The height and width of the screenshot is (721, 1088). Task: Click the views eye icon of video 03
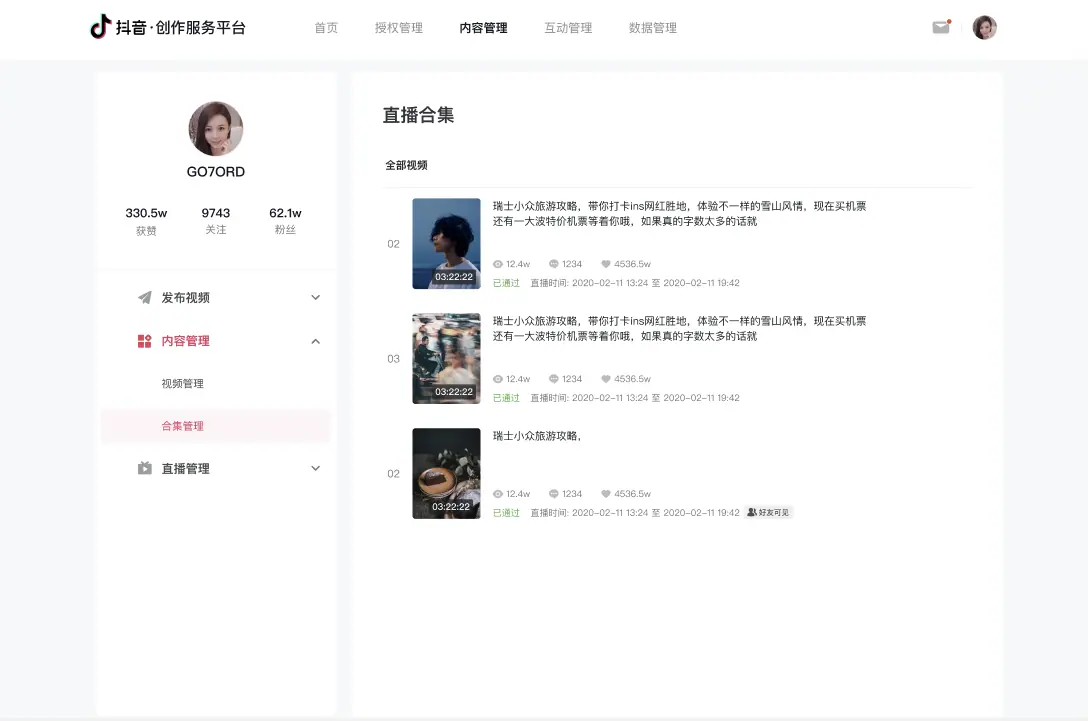pyautogui.click(x=498, y=379)
